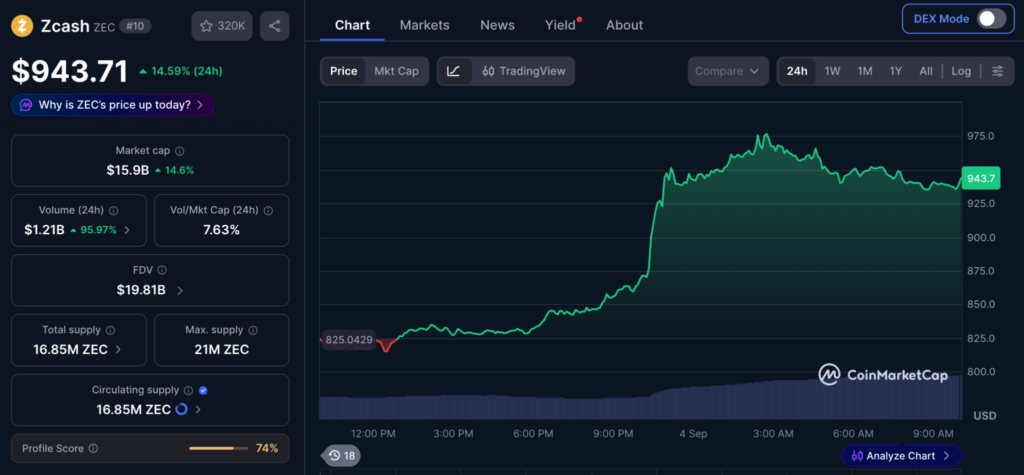This screenshot has width=1024, height=475.
Task: Click the Analyze Chart button
Action: coord(901,455)
